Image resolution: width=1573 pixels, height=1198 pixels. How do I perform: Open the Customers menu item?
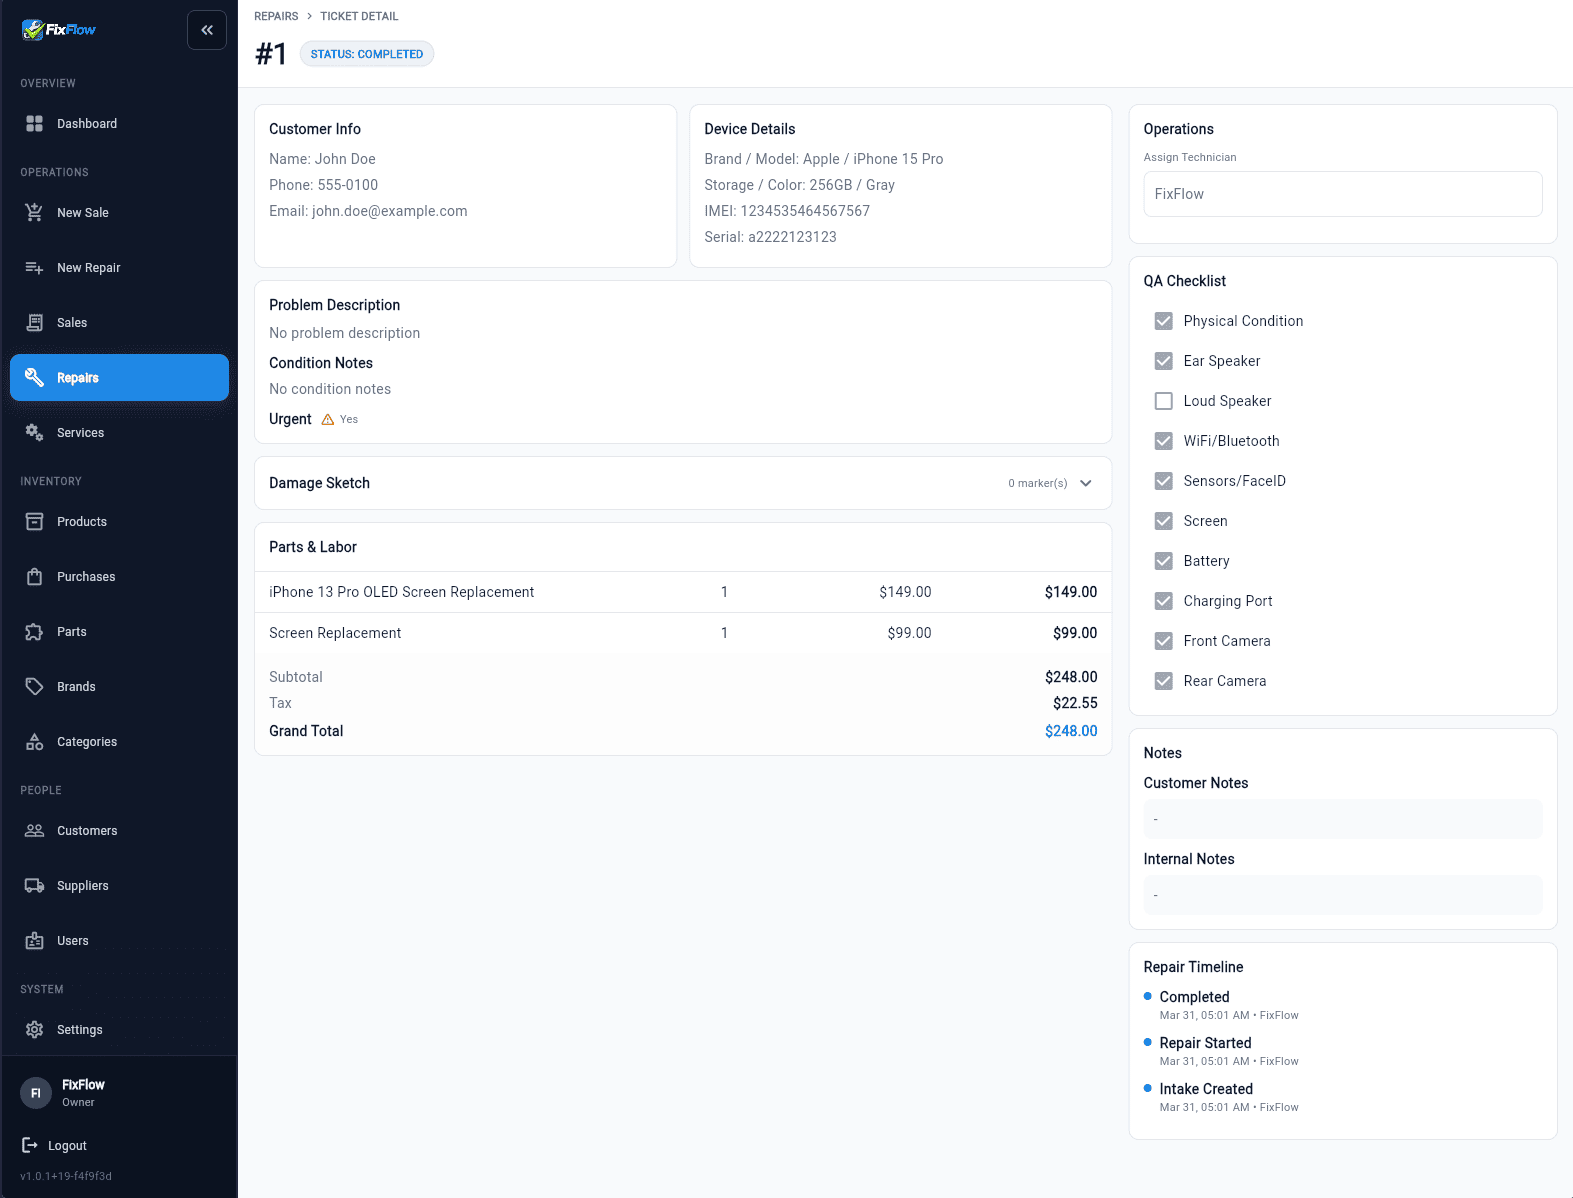pyautogui.click(x=87, y=830)
